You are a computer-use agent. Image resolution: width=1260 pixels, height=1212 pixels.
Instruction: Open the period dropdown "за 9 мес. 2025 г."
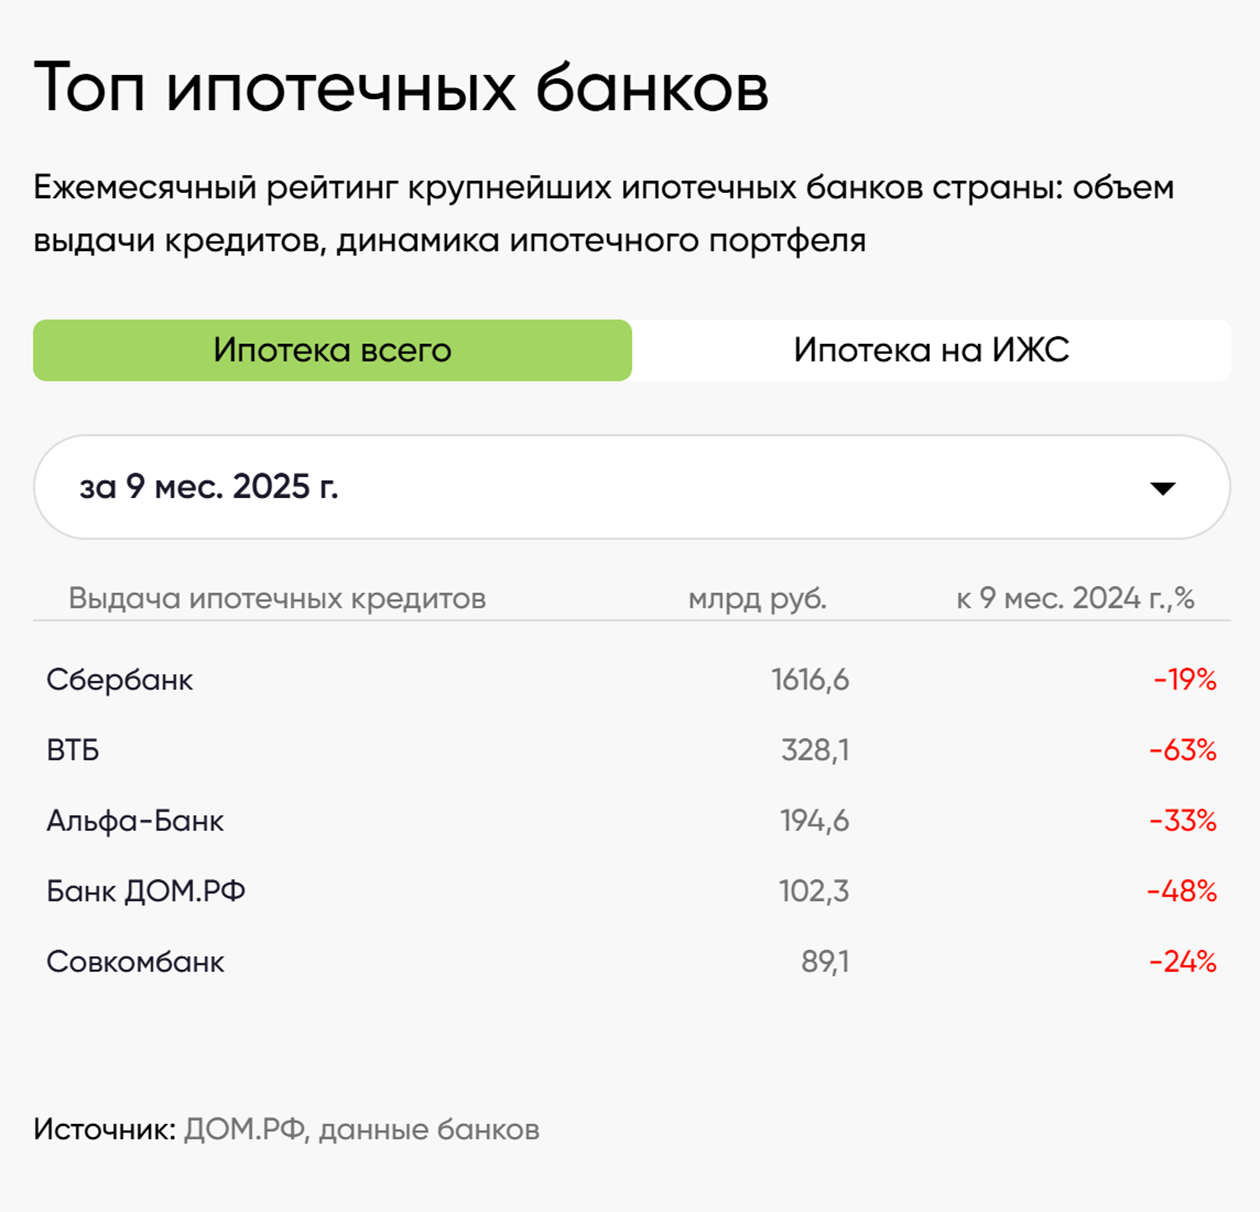(630, 487)
